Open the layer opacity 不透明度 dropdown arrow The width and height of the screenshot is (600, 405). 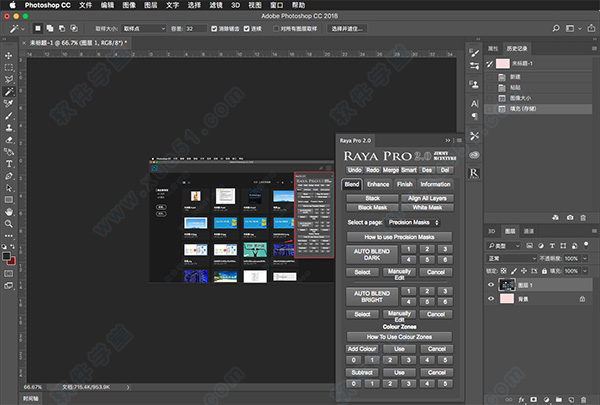585,258
